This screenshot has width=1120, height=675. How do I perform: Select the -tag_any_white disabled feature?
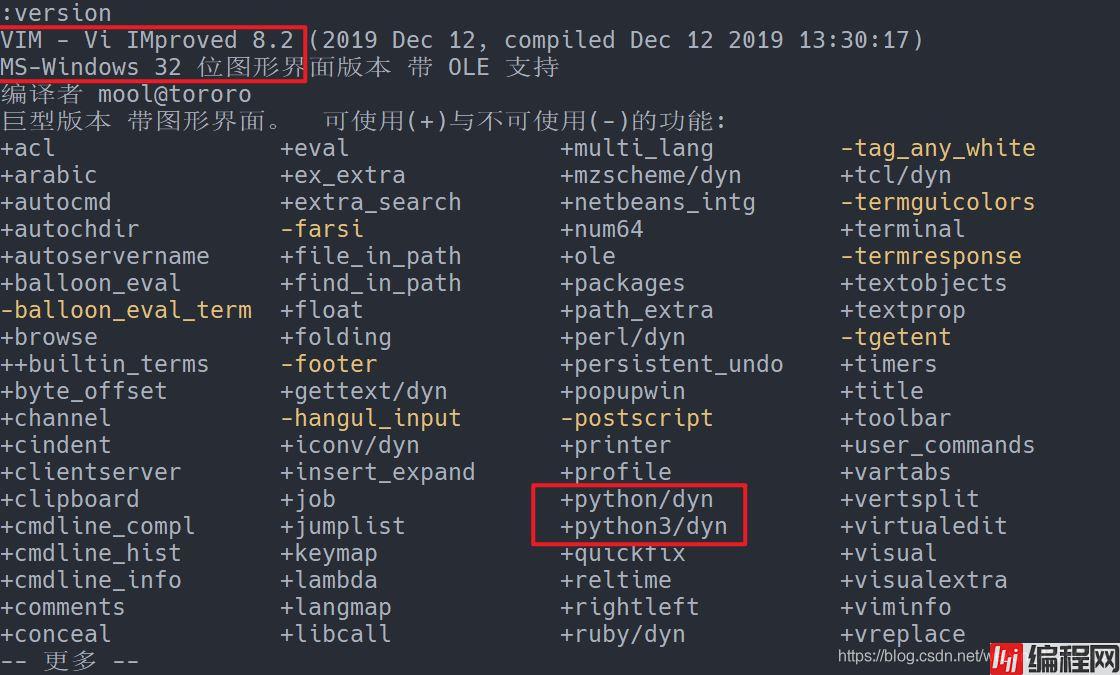(937, 148)
